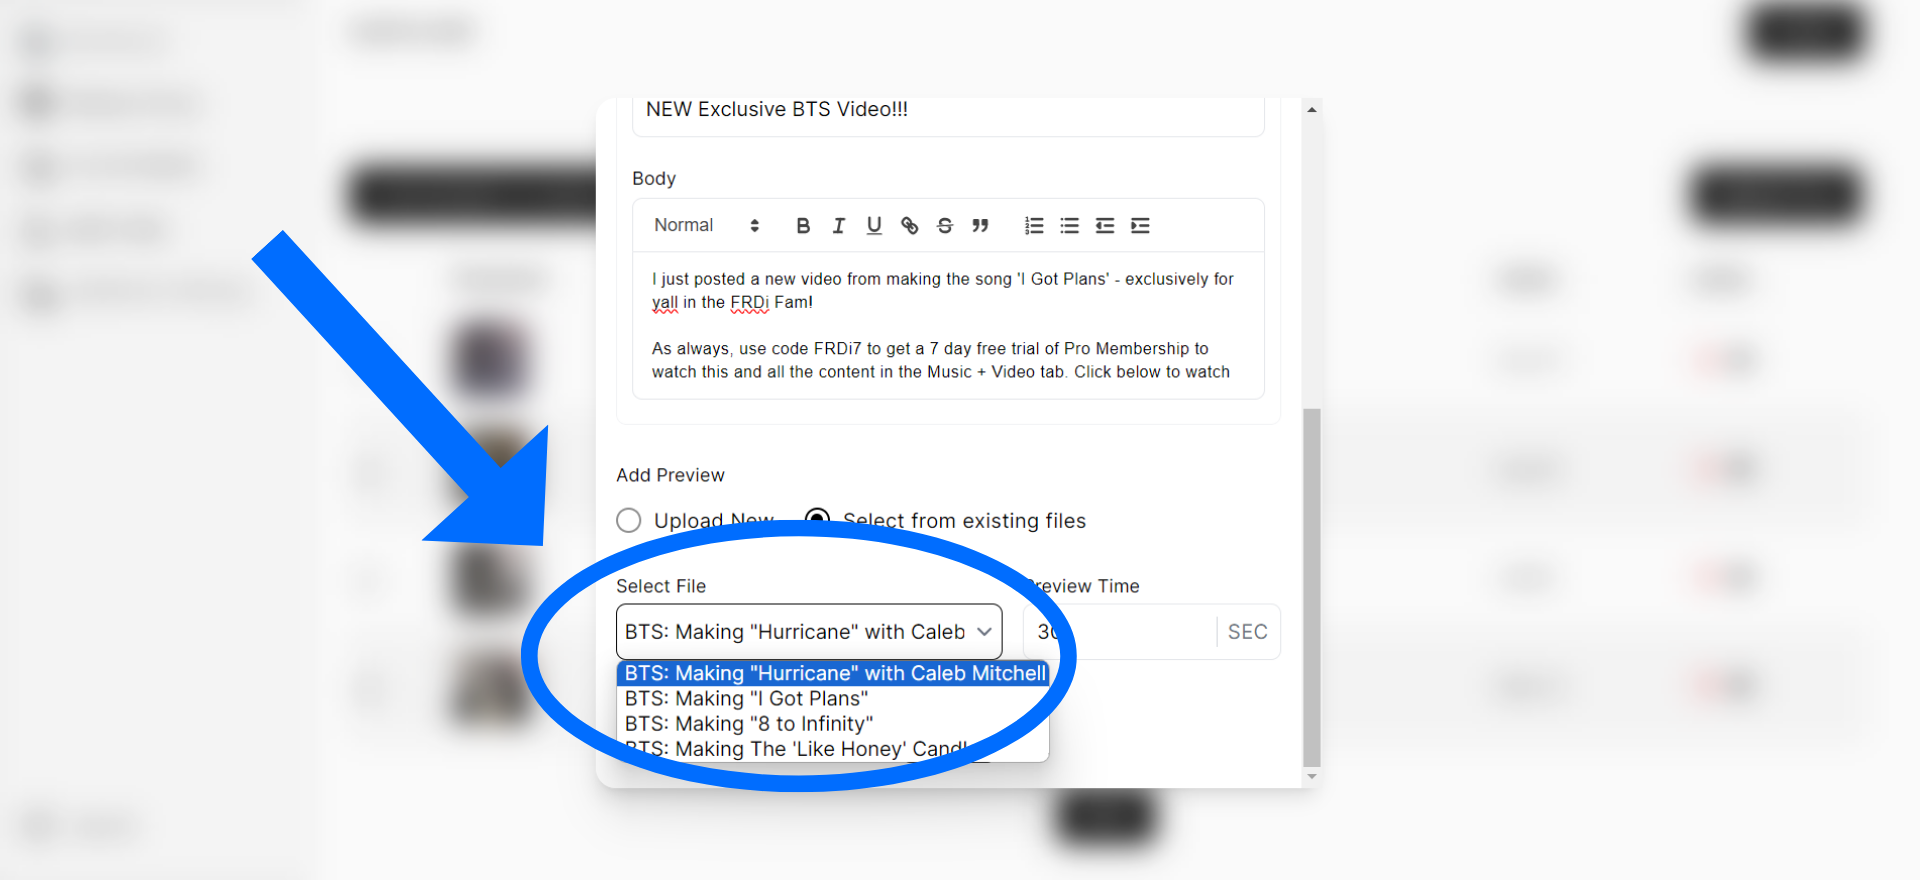Click the modal's vertical scrollbar thumb
This screenshot has width=1920, height=880.
coord(1312,585)
